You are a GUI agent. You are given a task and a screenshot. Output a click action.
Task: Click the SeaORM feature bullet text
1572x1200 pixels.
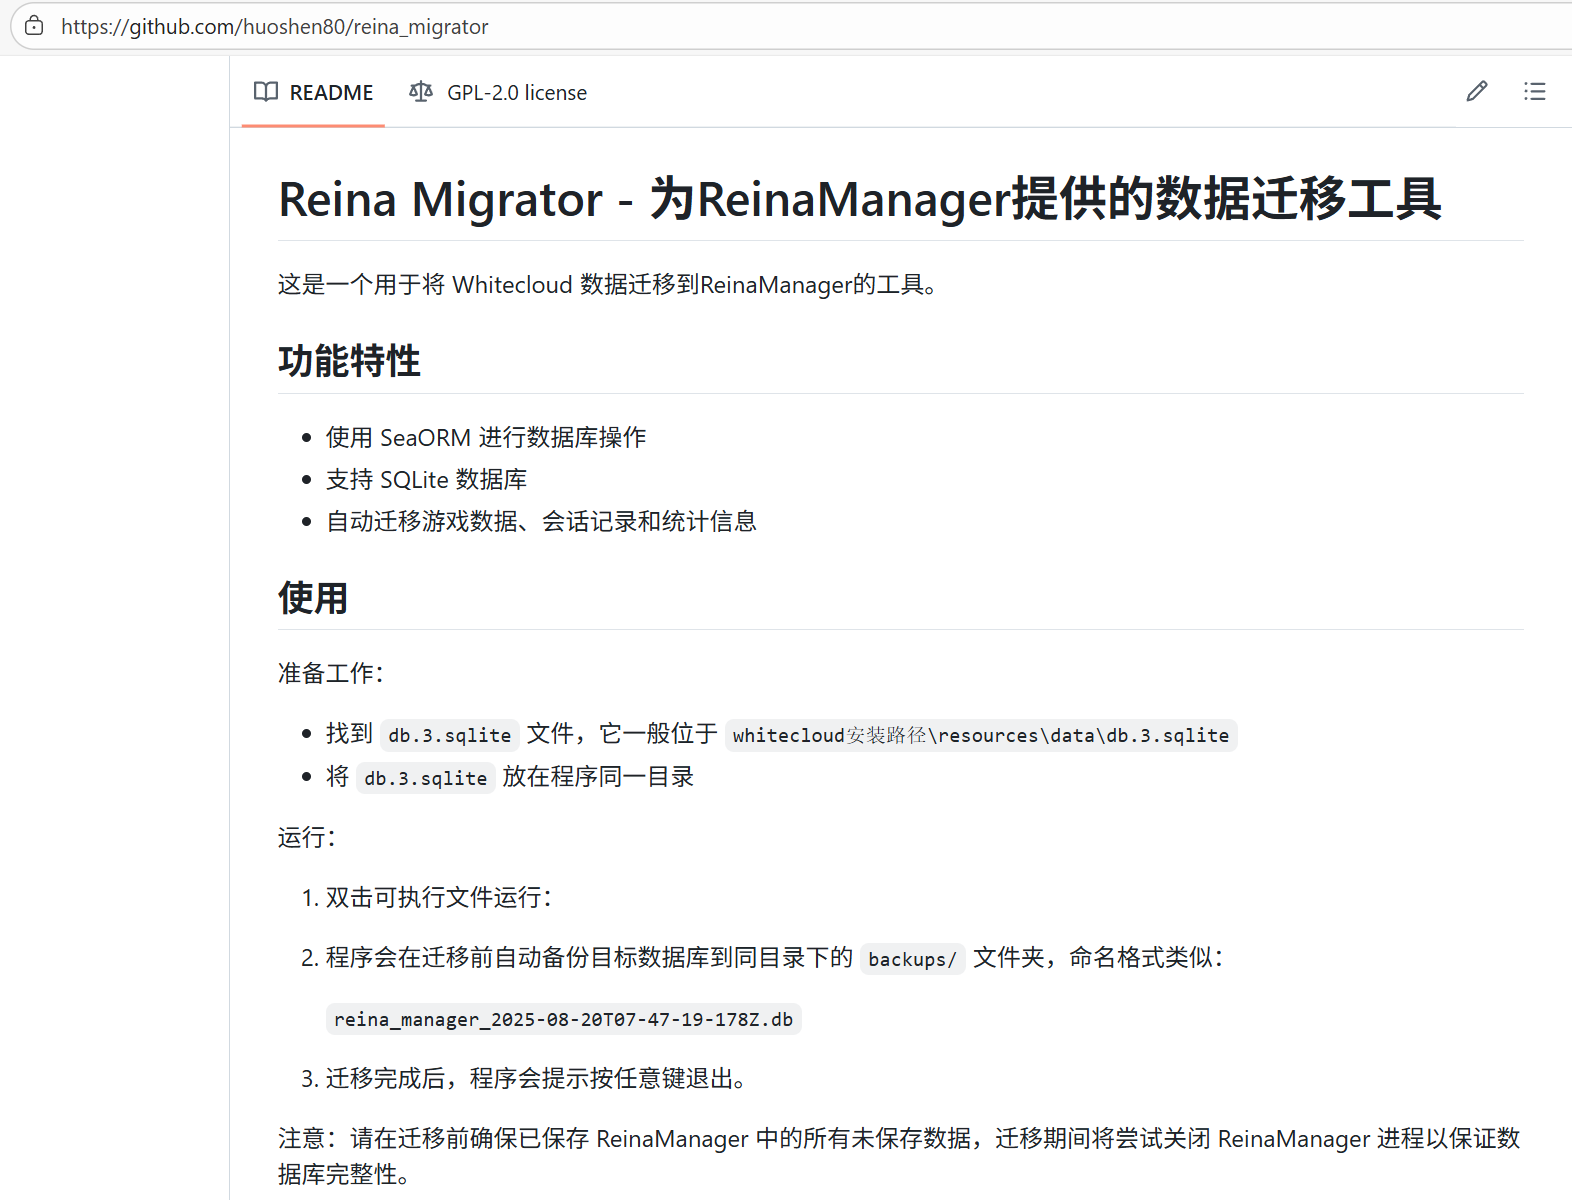point(486,438)
